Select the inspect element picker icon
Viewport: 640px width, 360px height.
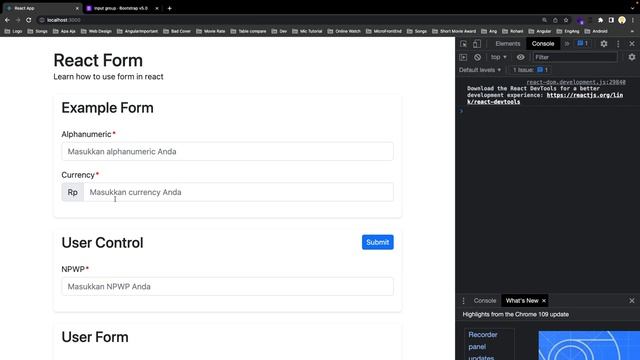pyautogui.click(x=464, y=44)
